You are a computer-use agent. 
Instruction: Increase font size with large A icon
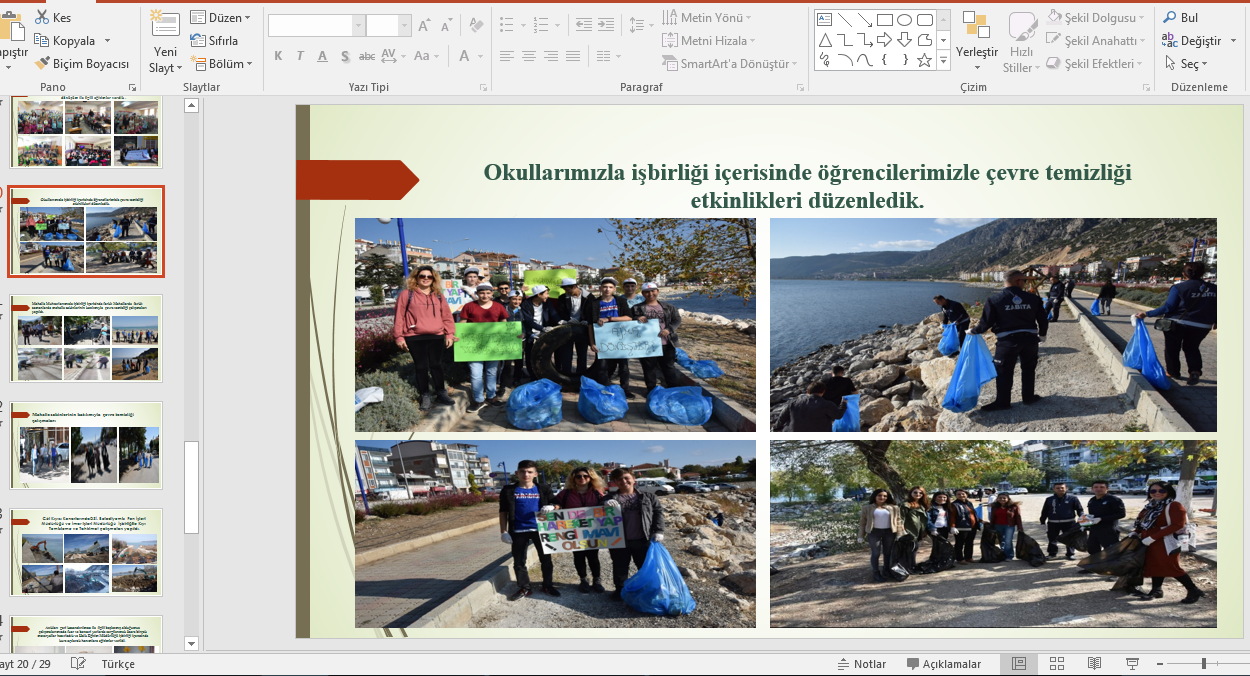(x=424, y=25)
